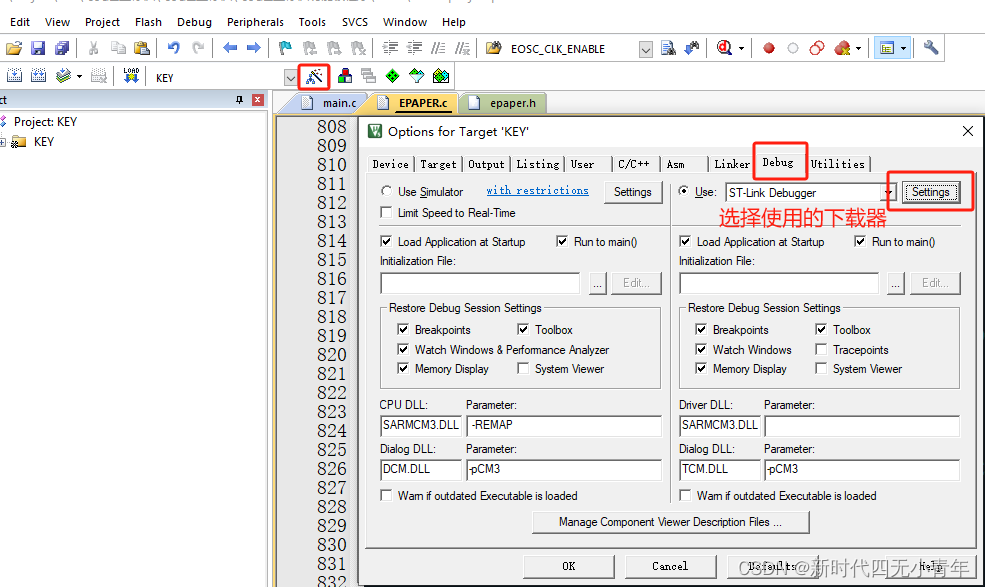Expand the KEY target selector dropdown
Viewport: 985px width, 587px height.
(291, 76)
